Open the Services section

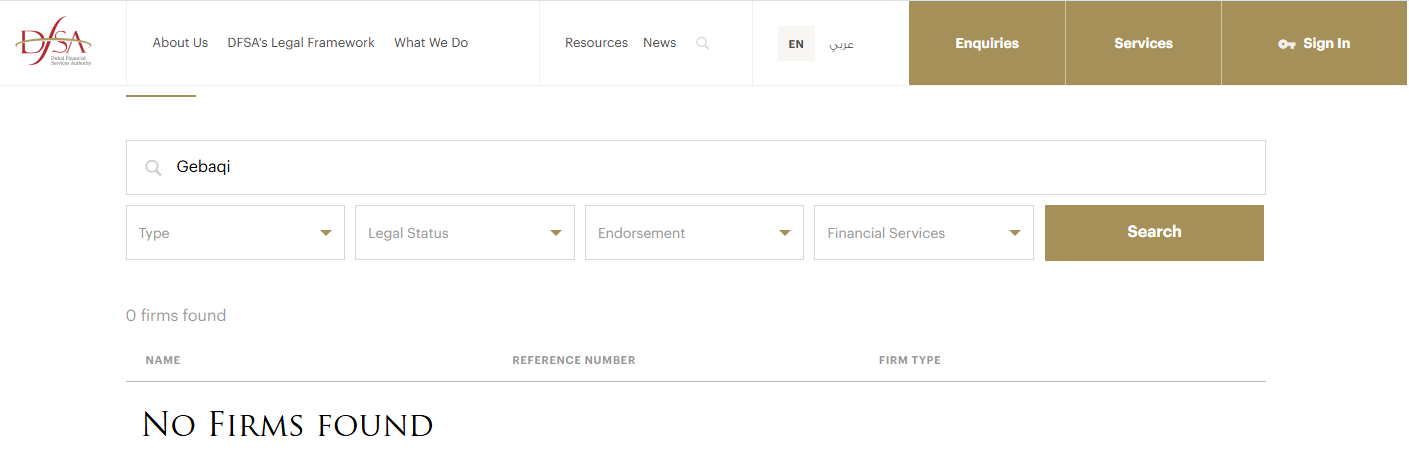[1143, 43]
